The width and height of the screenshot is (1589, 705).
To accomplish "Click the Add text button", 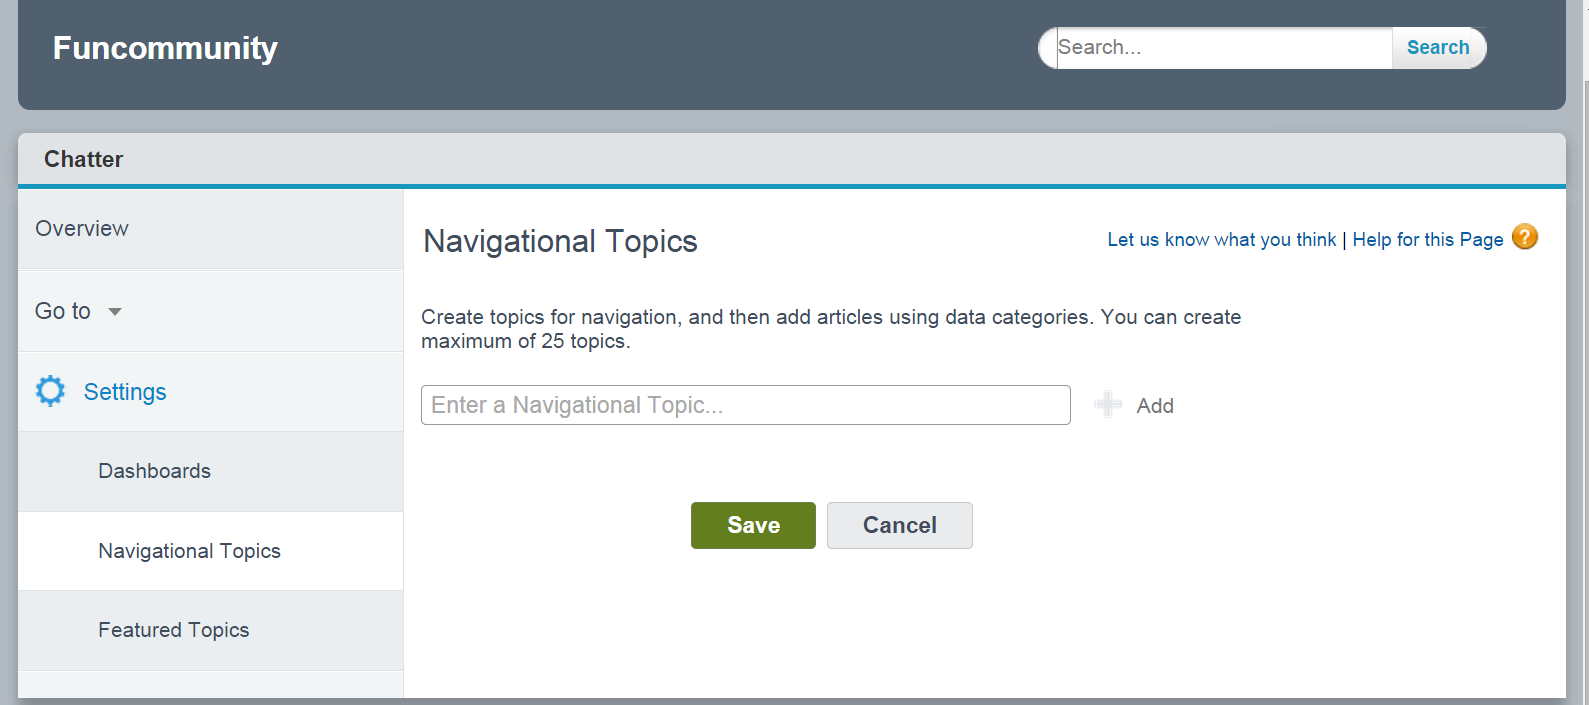I will pyautogui.click(x=1155, y=406).
